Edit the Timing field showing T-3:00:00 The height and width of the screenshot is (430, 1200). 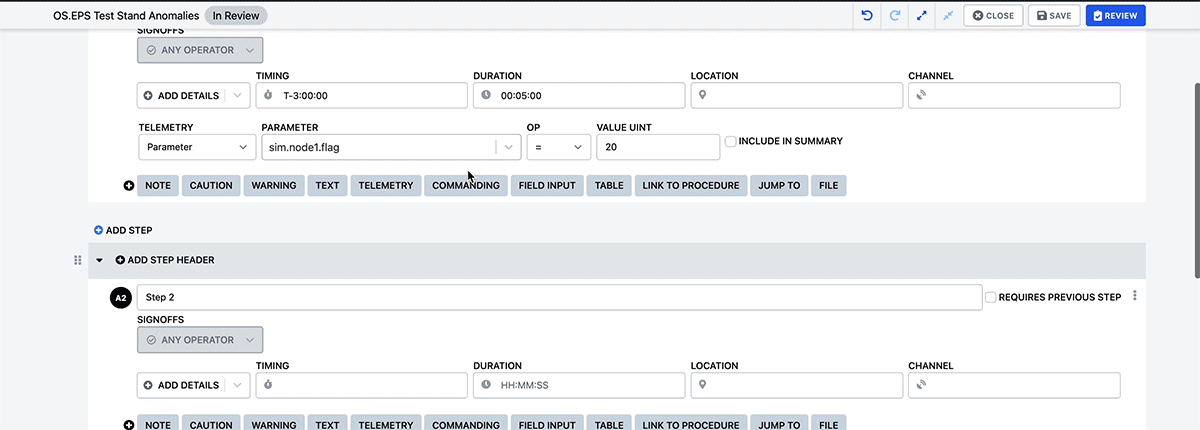(362, 96)
